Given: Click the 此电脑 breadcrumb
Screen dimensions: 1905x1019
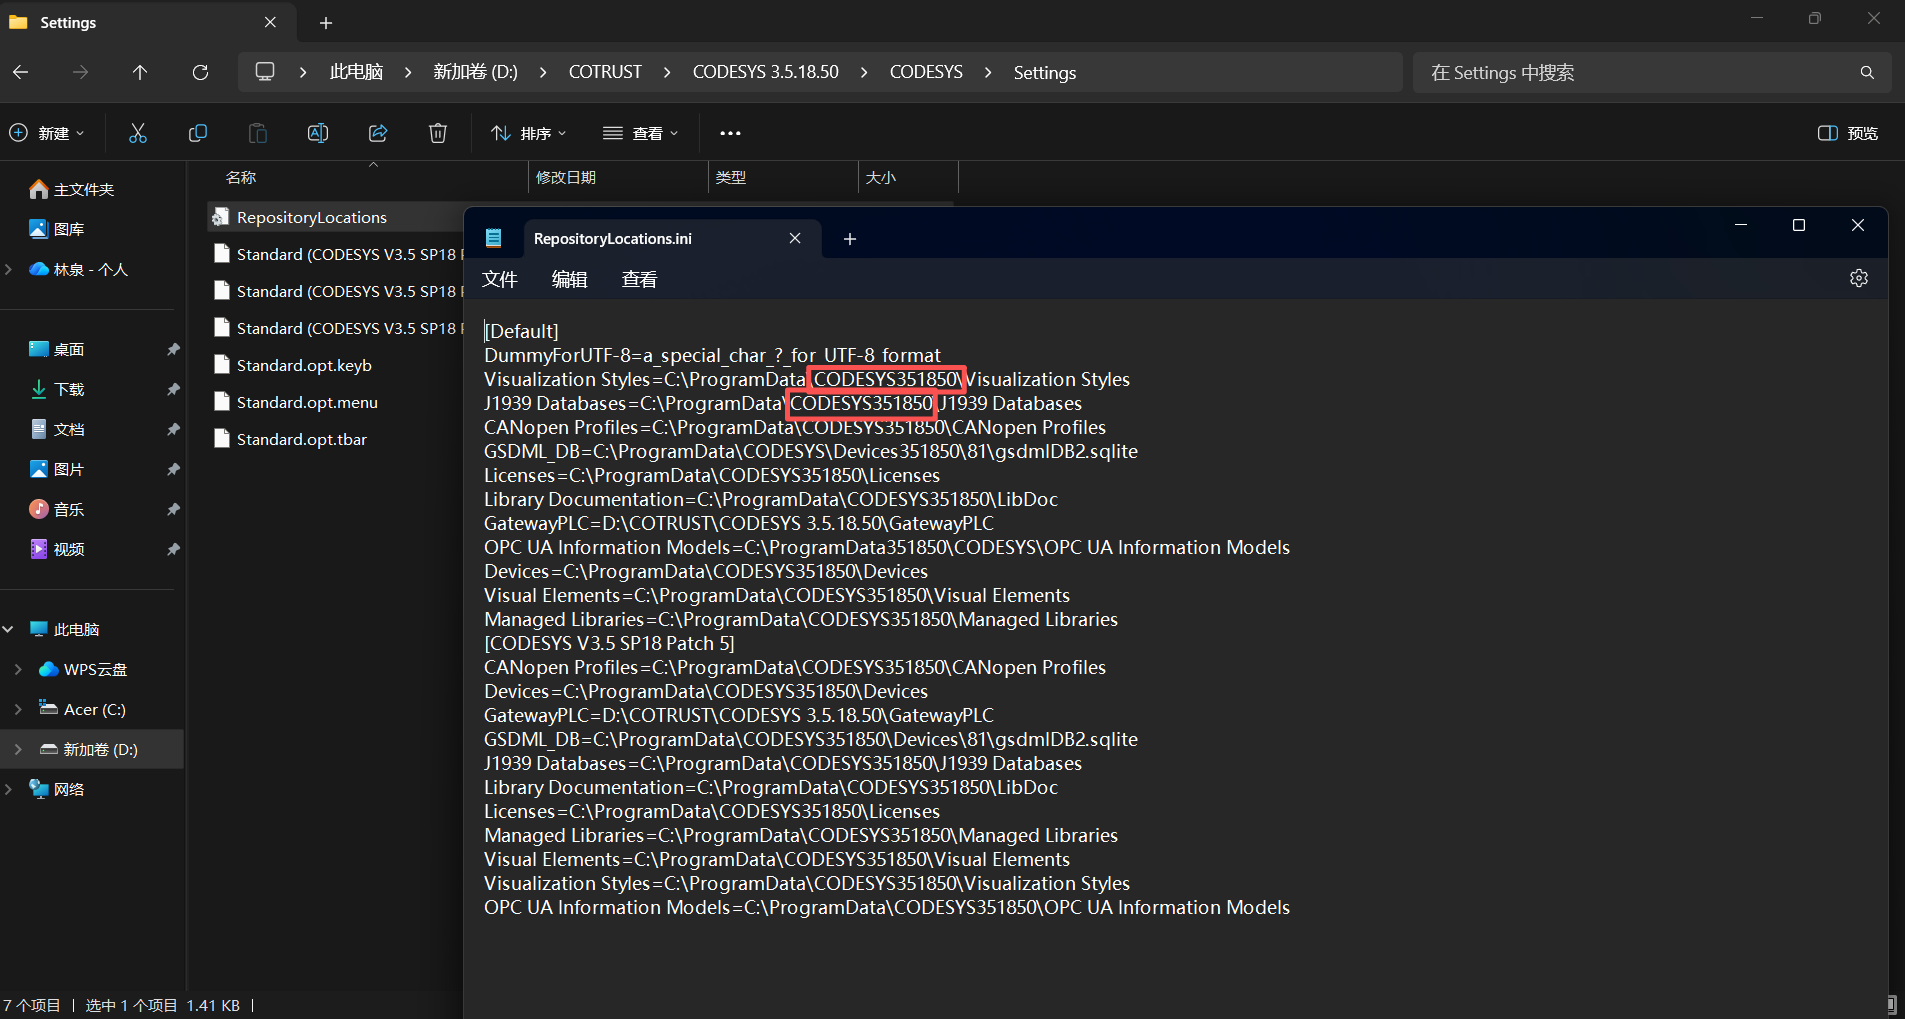Looking at the screenshot, I should (357, 72).
